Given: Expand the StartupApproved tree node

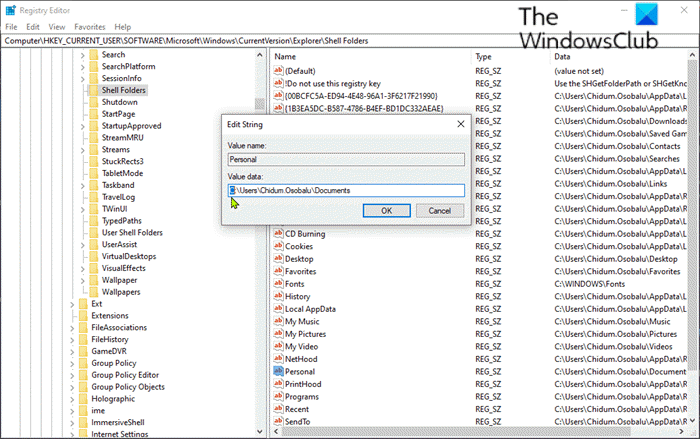Looking at the screenshot, I should coord(83,127).
